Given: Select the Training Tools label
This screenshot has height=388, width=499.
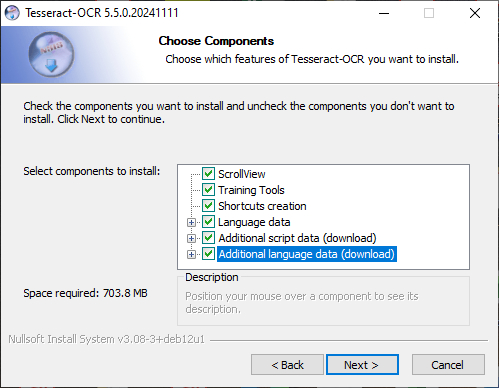Looking at the screenshot, I should pyautogui.click(x=251, y=190).
